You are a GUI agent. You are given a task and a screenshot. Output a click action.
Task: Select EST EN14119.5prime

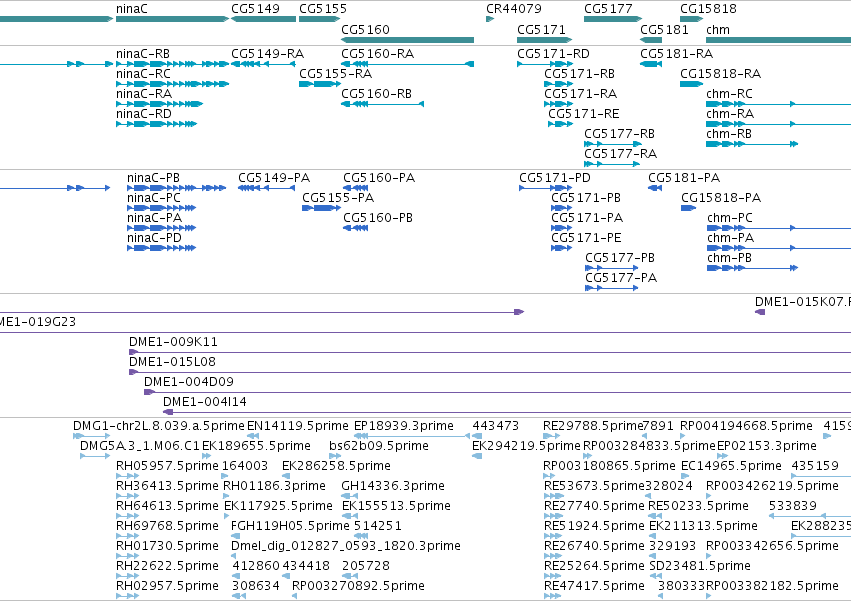pos(297,426)
